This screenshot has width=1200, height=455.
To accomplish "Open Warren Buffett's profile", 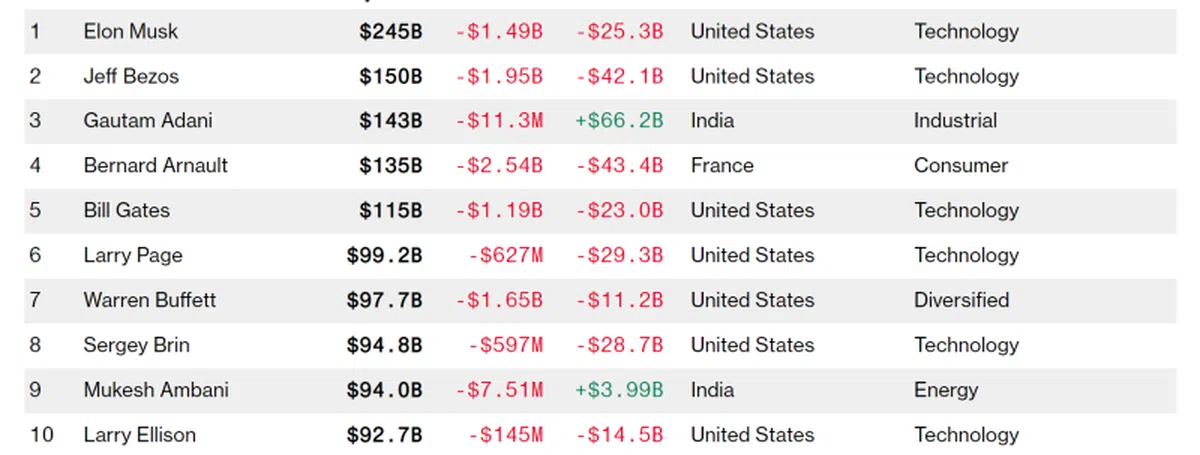I will (149, 300).
